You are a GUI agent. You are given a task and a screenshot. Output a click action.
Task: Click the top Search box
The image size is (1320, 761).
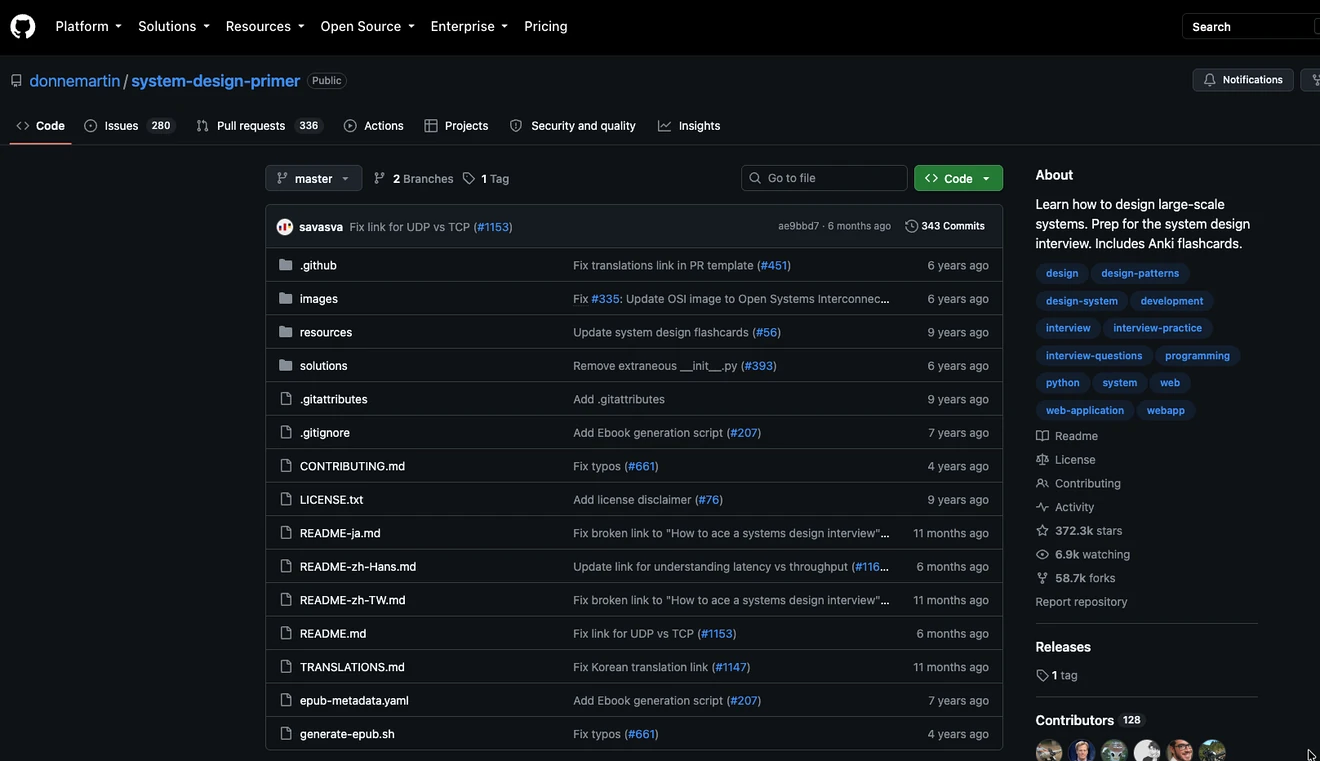tap(1250, 26)
